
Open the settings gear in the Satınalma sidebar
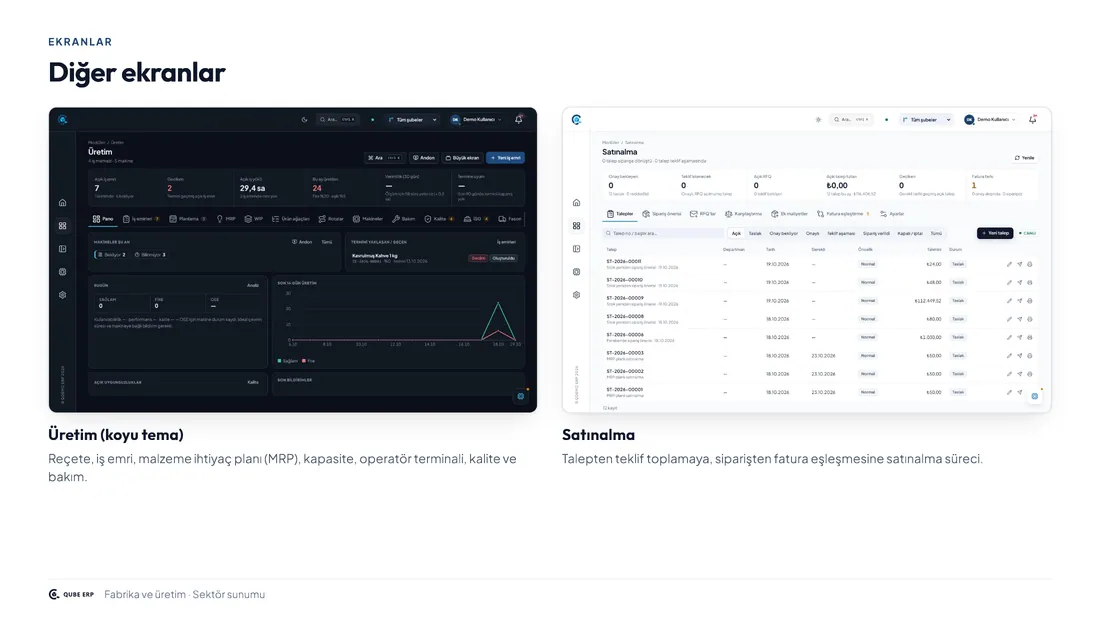pyautogui.click(x=577, y=295)
